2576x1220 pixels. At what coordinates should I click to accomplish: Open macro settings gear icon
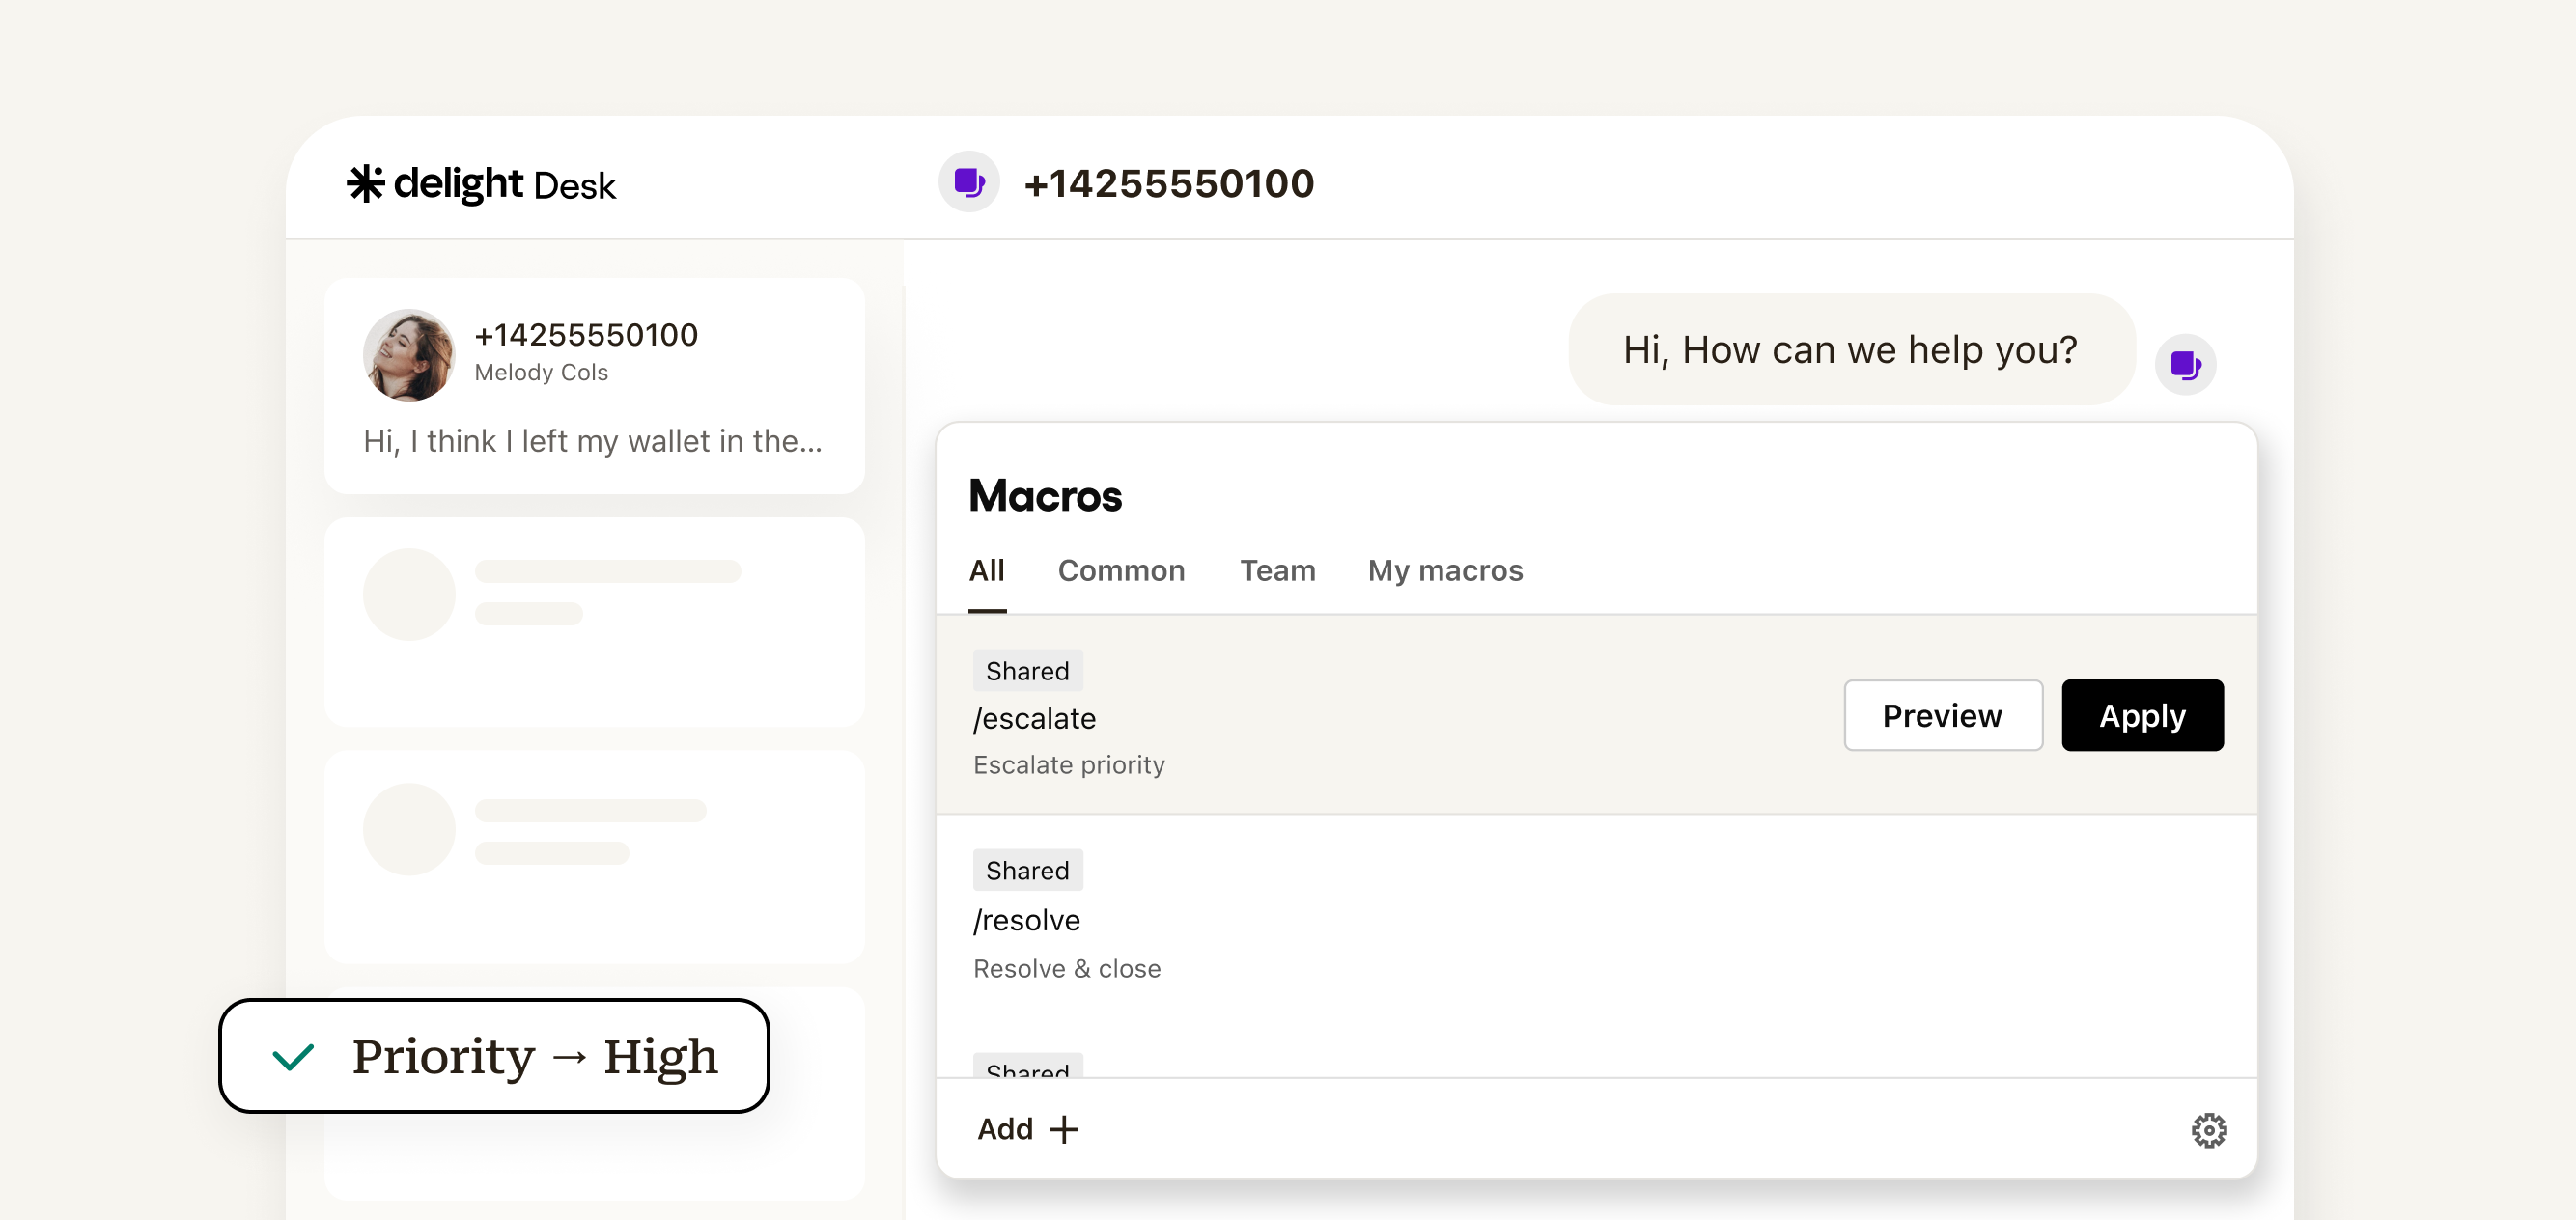pos(2209,1130)
